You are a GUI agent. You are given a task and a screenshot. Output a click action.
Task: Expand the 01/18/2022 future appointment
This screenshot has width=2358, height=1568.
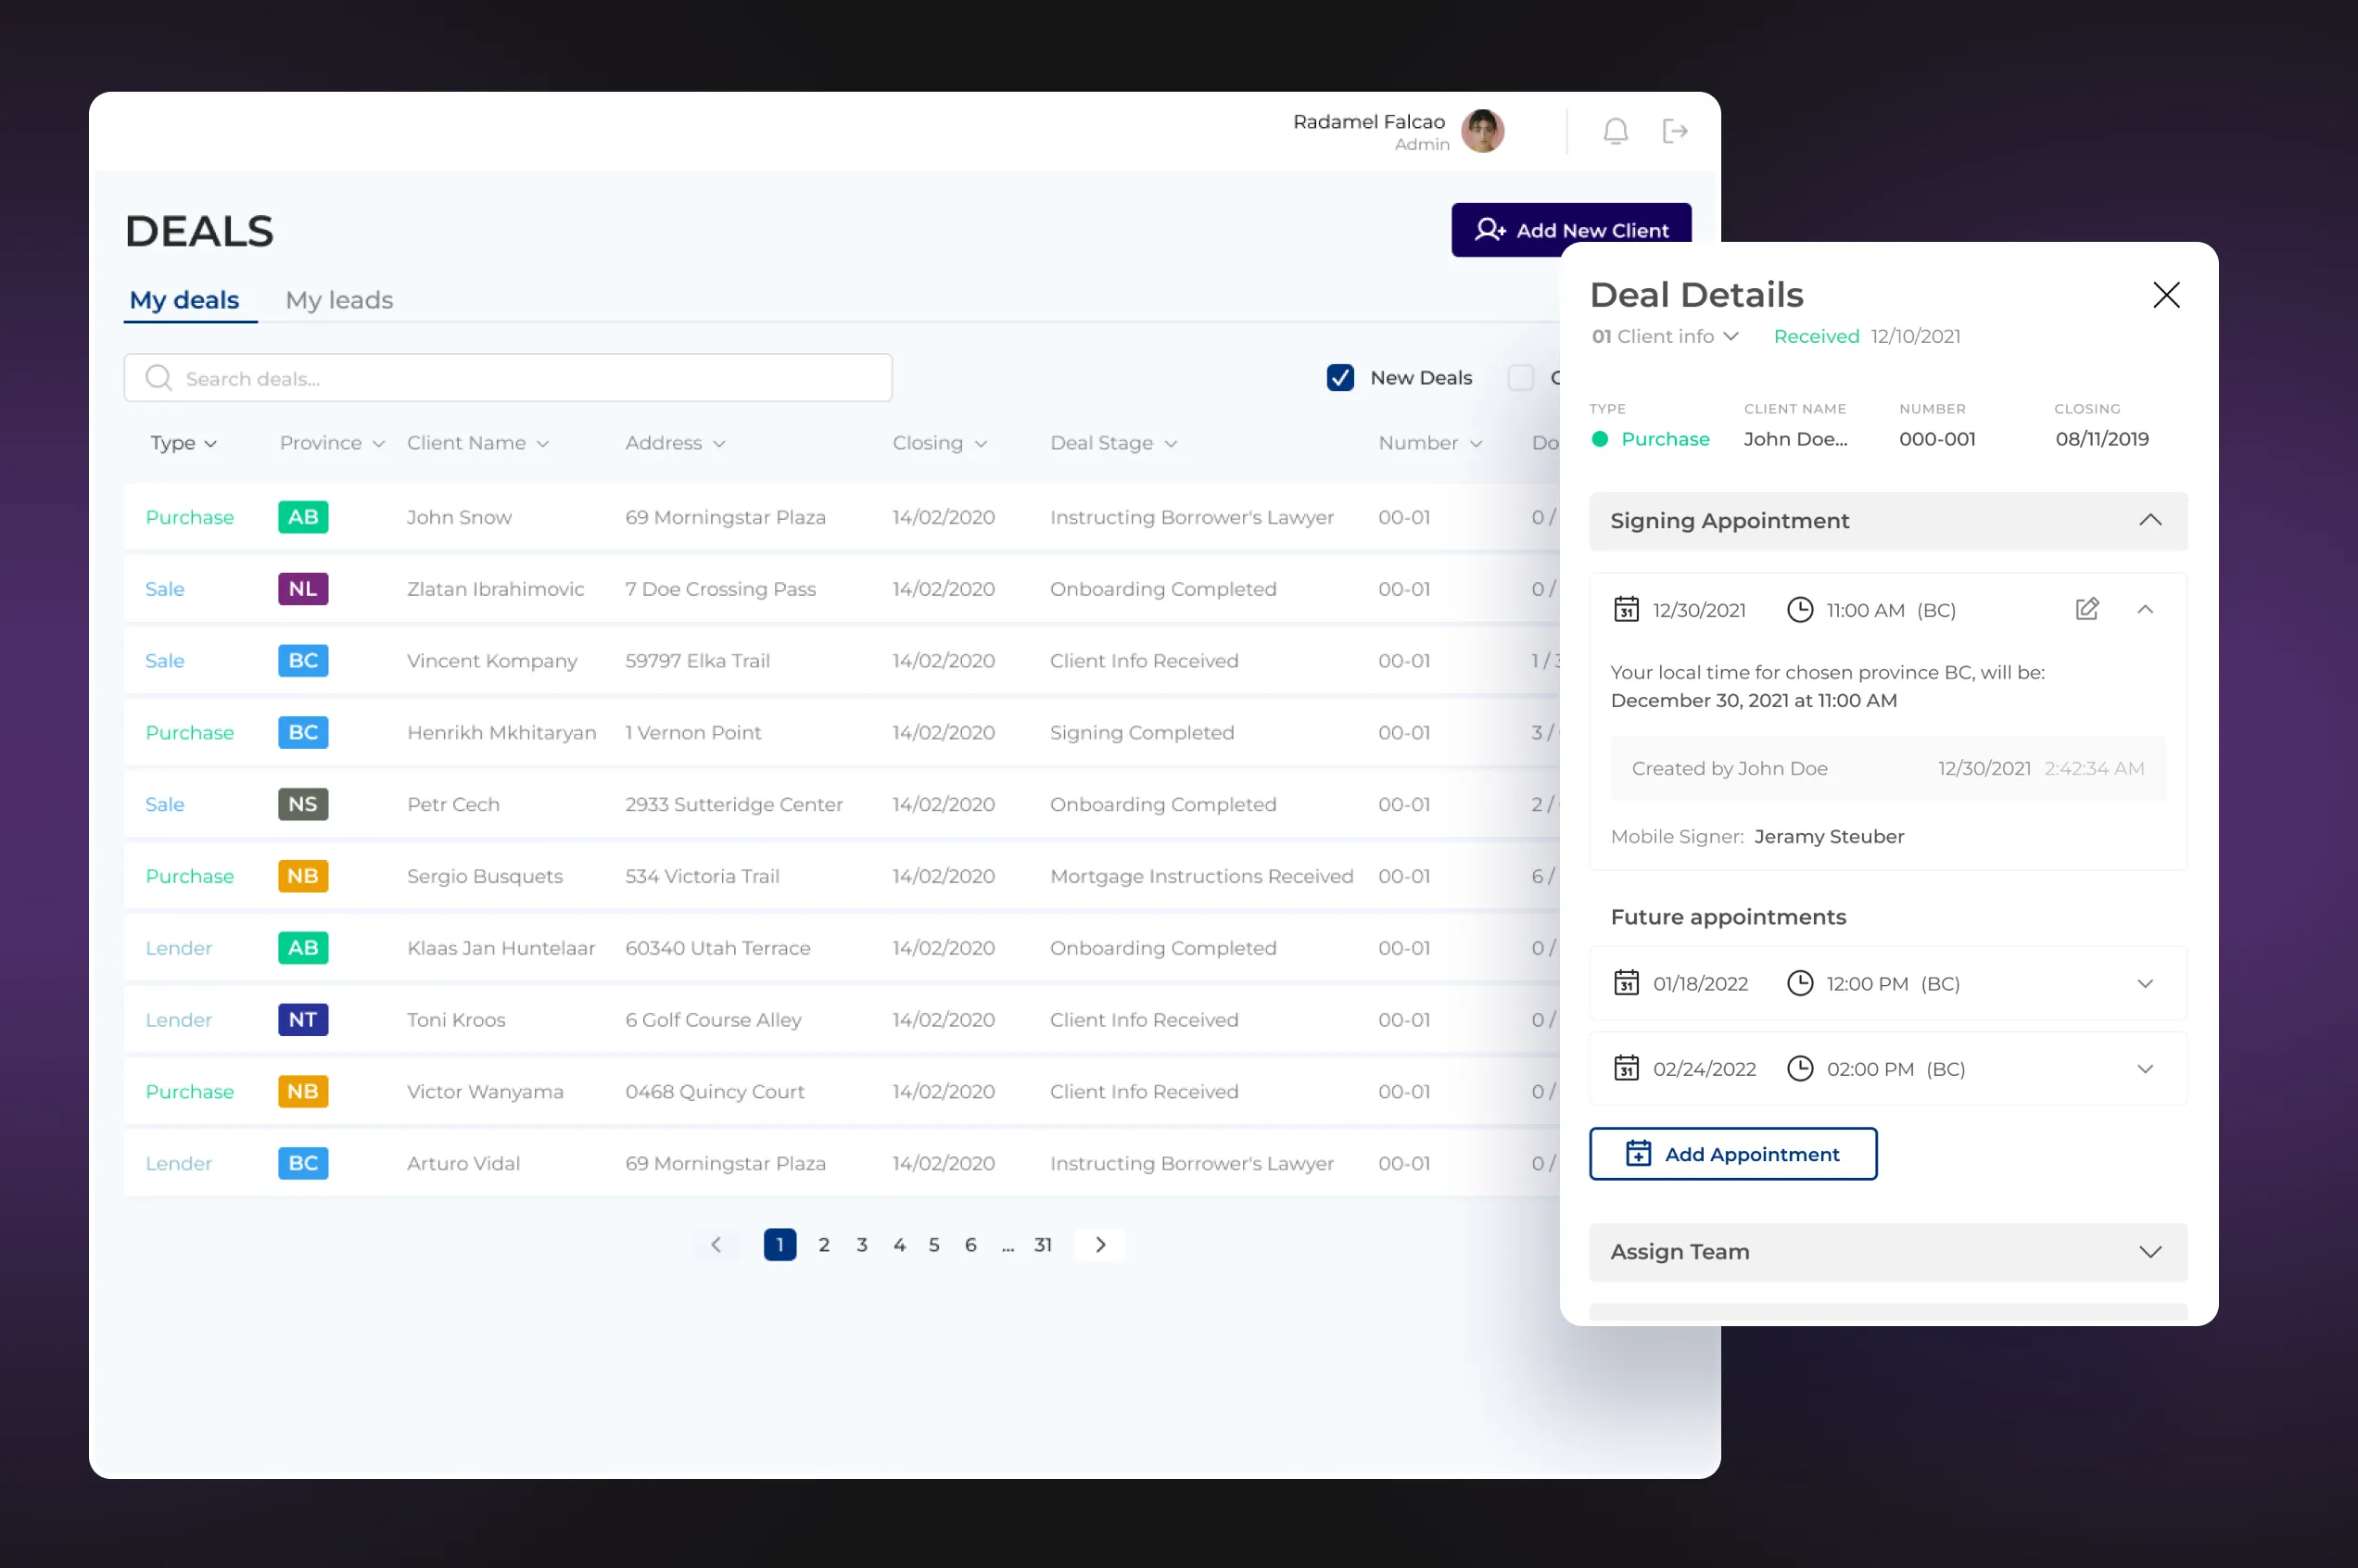pyautogui.click(x=2145, y=984)
